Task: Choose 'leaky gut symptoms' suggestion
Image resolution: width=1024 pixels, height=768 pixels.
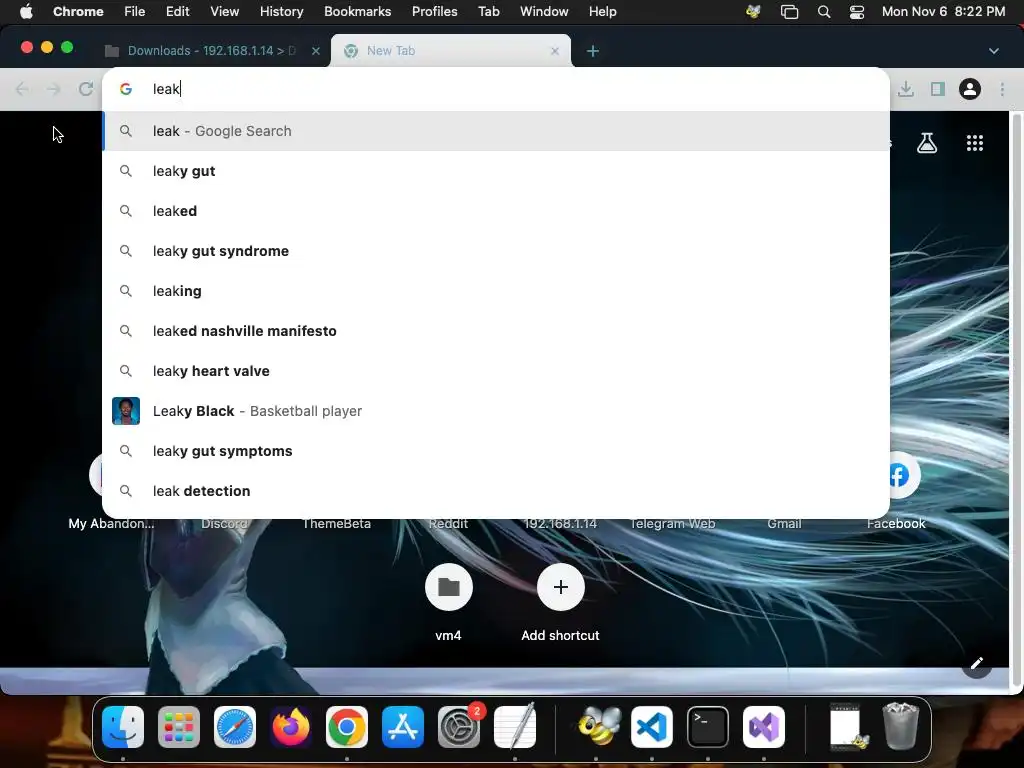Action: [496, 451]
